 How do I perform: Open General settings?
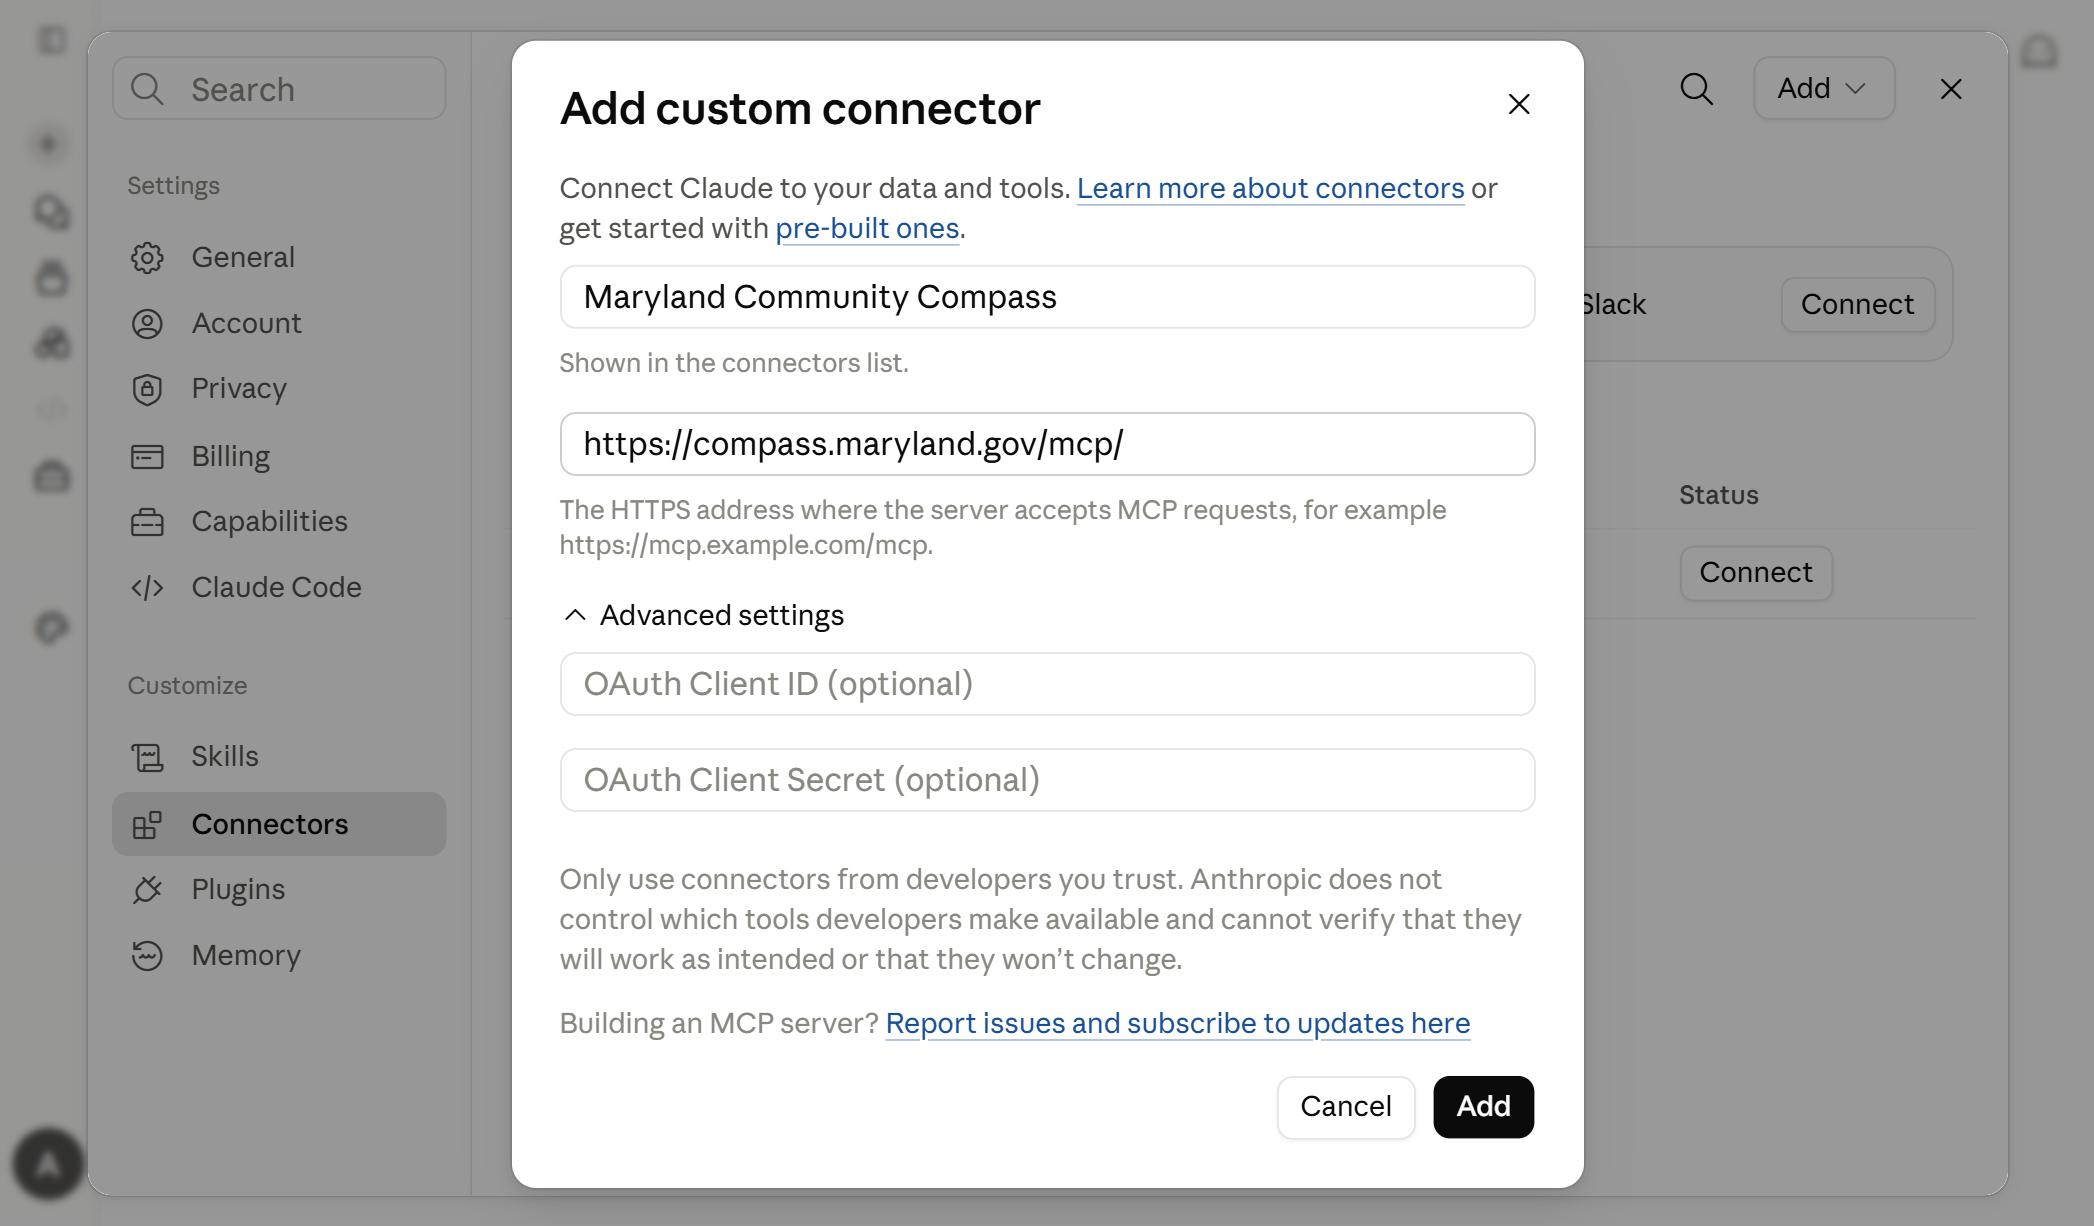[x=279, y=257]
